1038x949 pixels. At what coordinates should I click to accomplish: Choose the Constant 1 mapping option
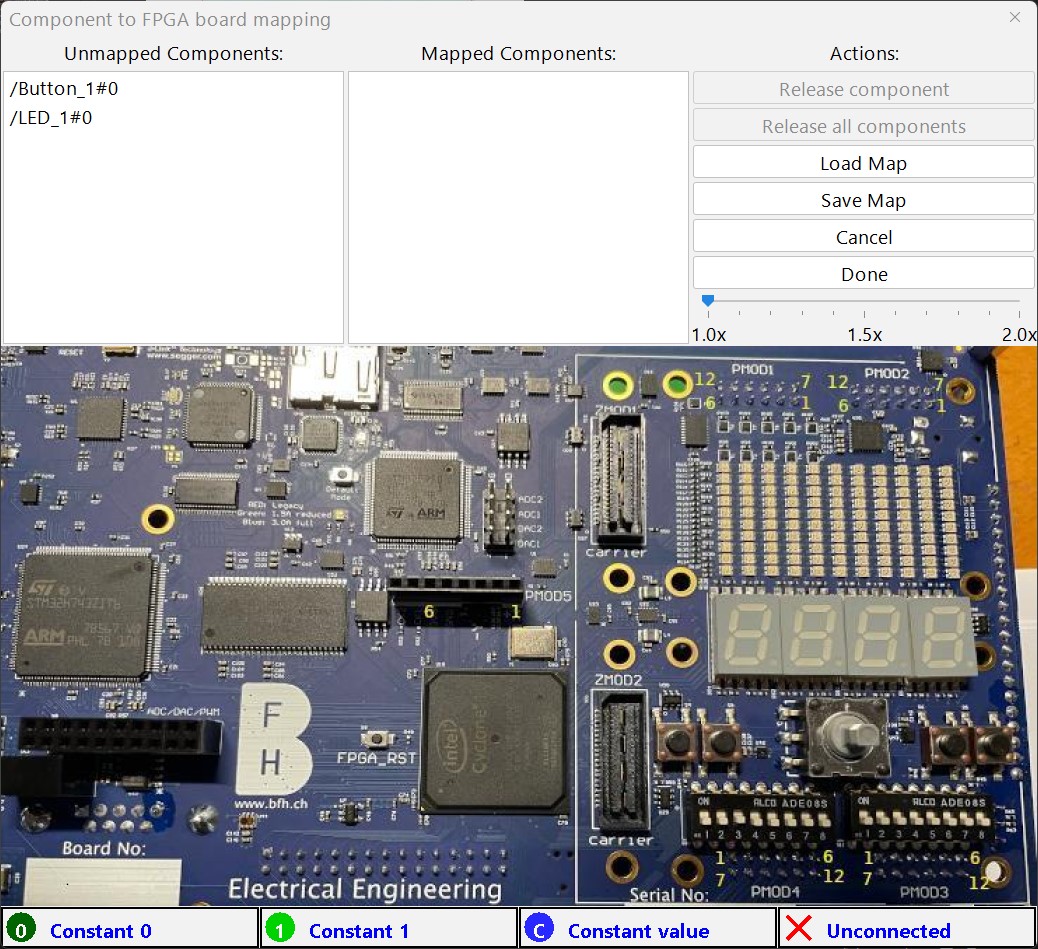389,930
